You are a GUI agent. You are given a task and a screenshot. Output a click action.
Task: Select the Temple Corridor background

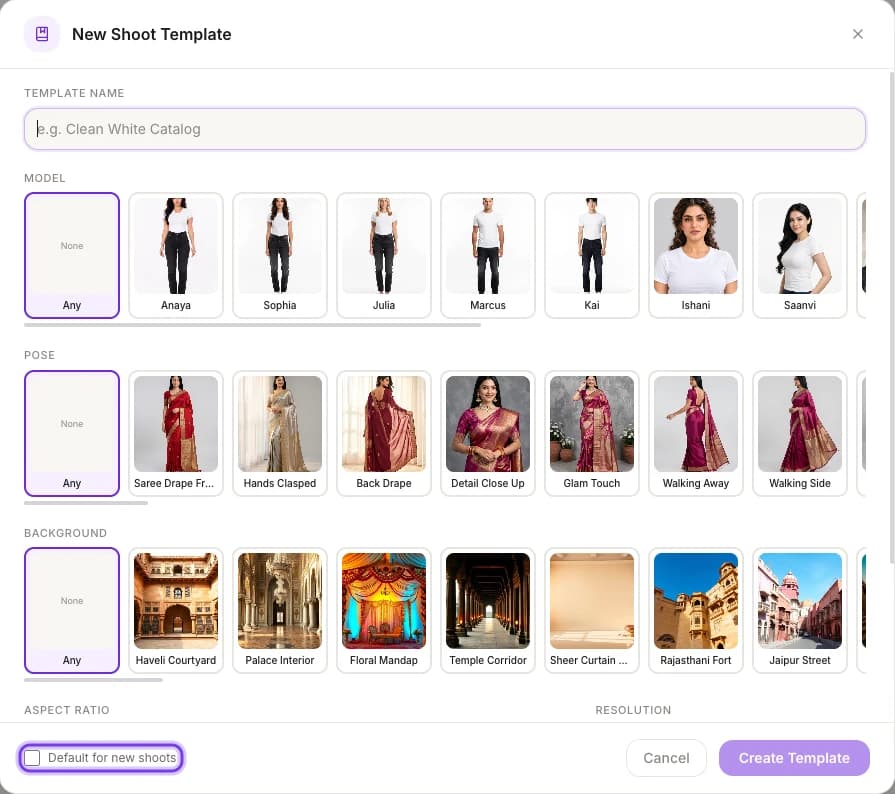pyautogui.click(x=488, y=610)
